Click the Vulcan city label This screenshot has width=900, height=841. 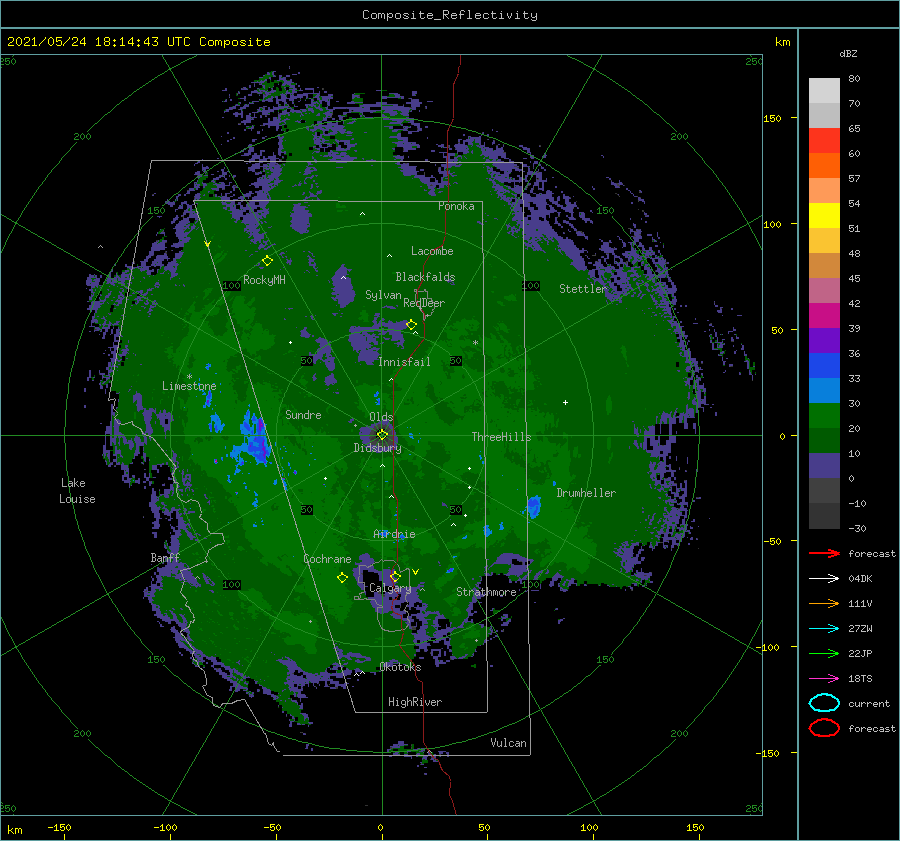[508, 743]
